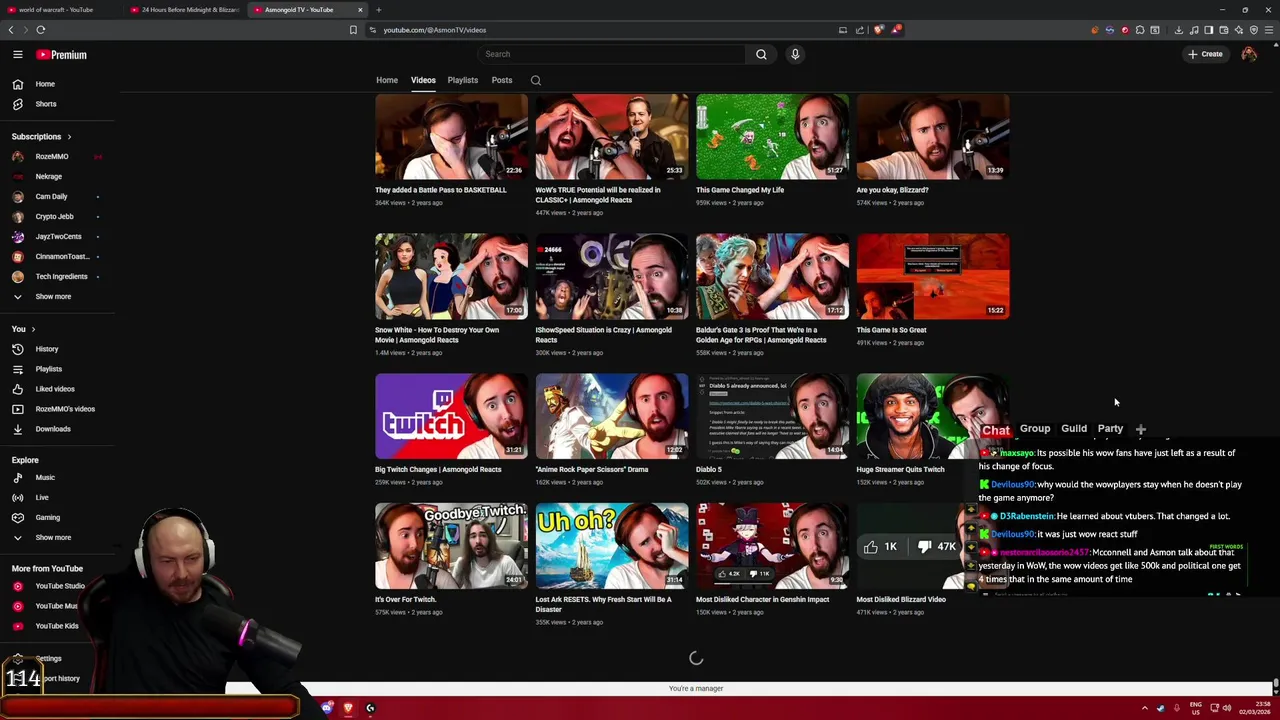
Task: Open Lost Ark RESETS video thumbnail
Action: click(612, 546)
